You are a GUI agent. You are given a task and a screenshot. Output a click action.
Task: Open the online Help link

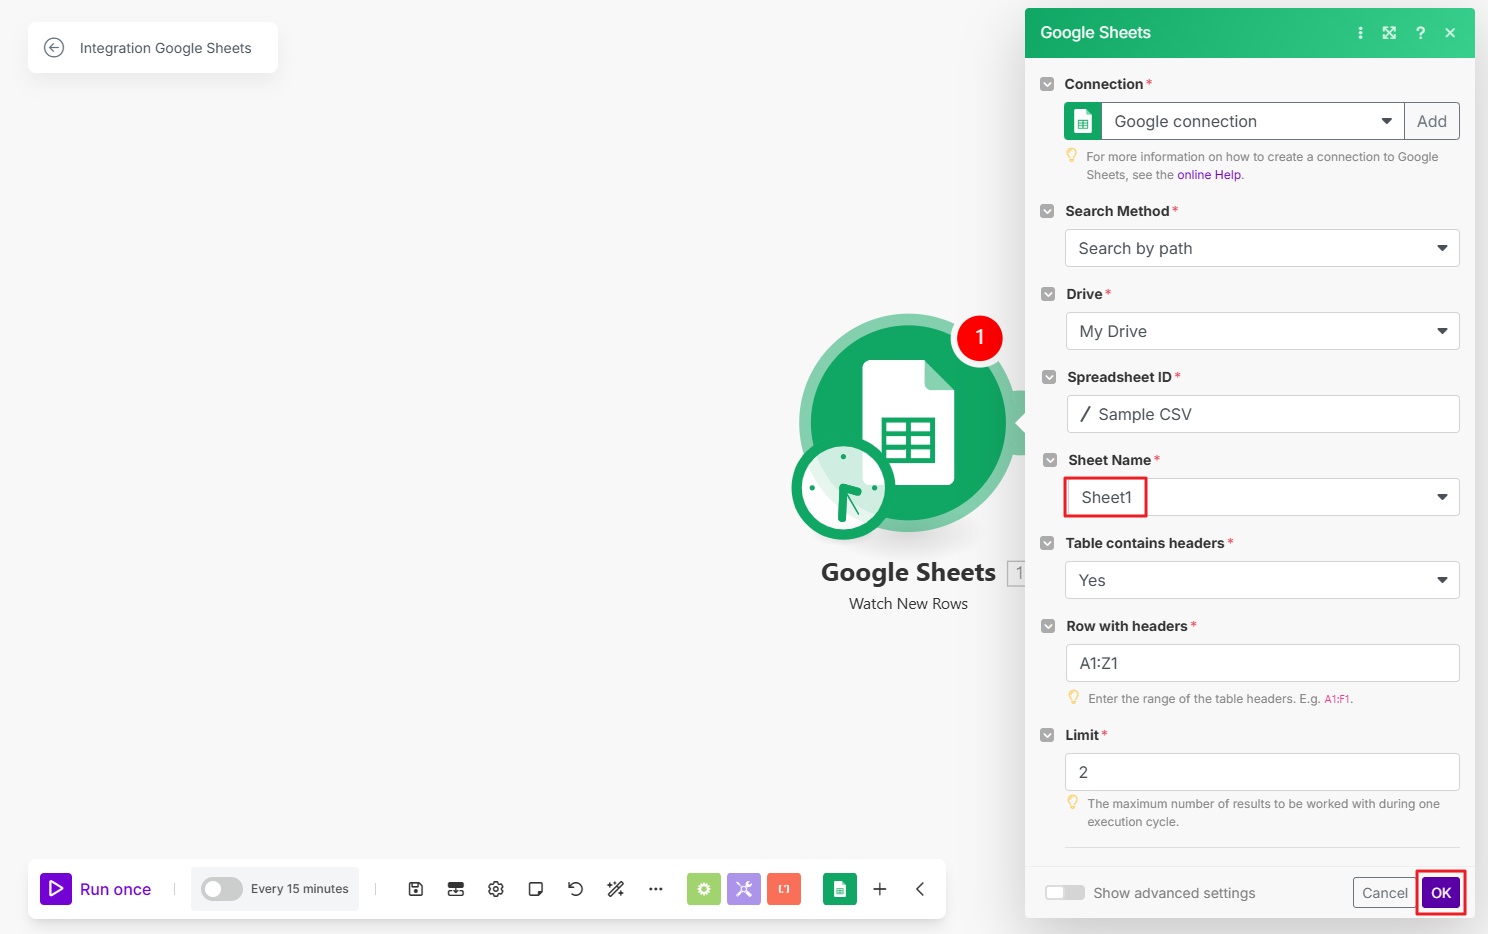(1209, 175)
